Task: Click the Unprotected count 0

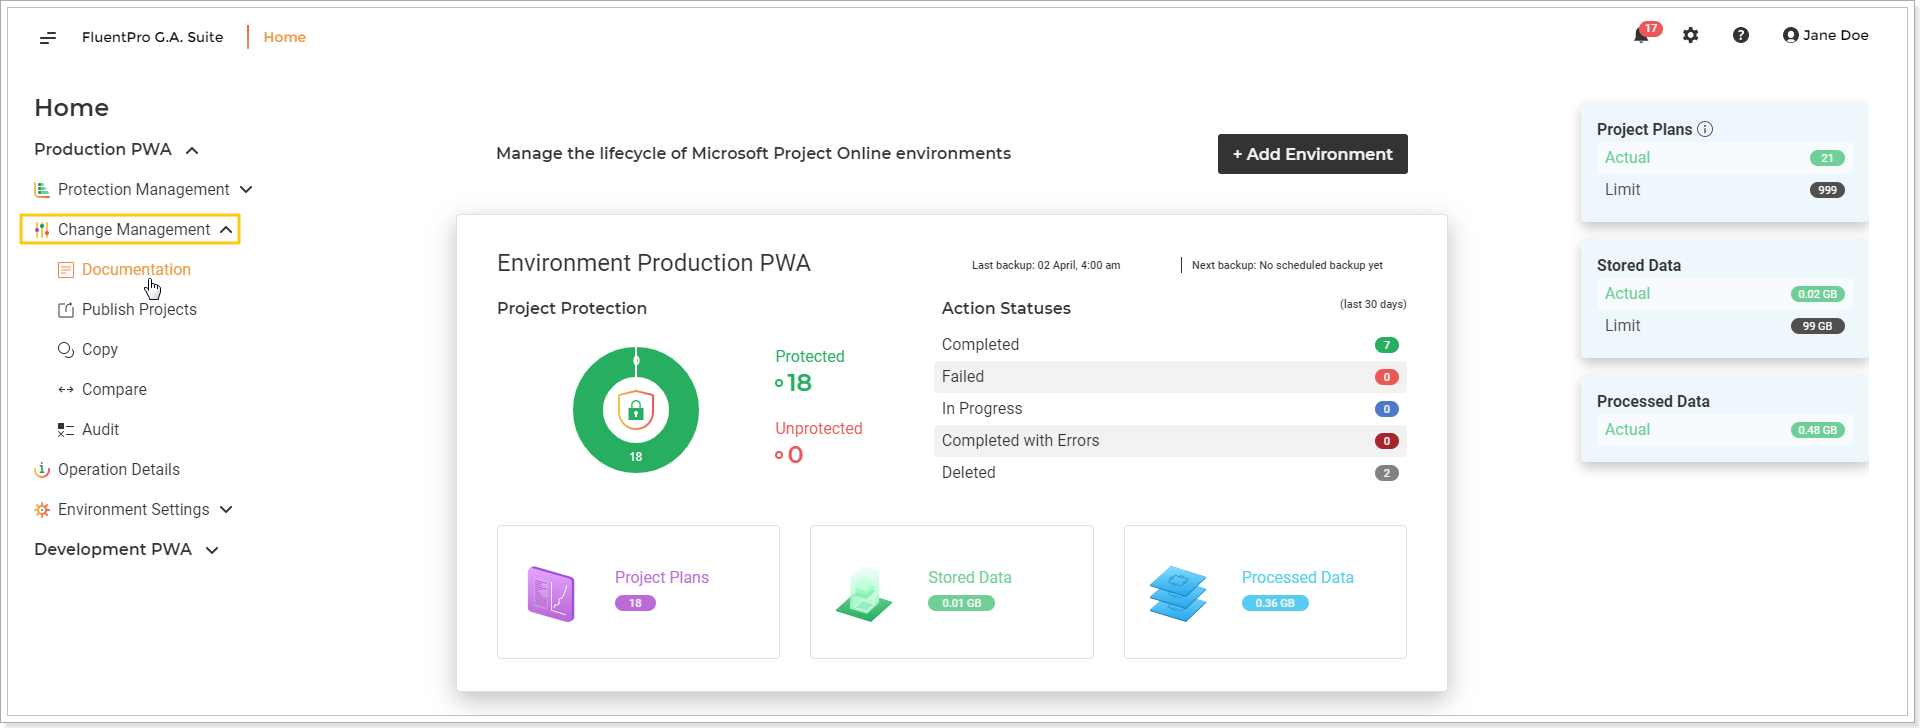Action: (795, 455)
